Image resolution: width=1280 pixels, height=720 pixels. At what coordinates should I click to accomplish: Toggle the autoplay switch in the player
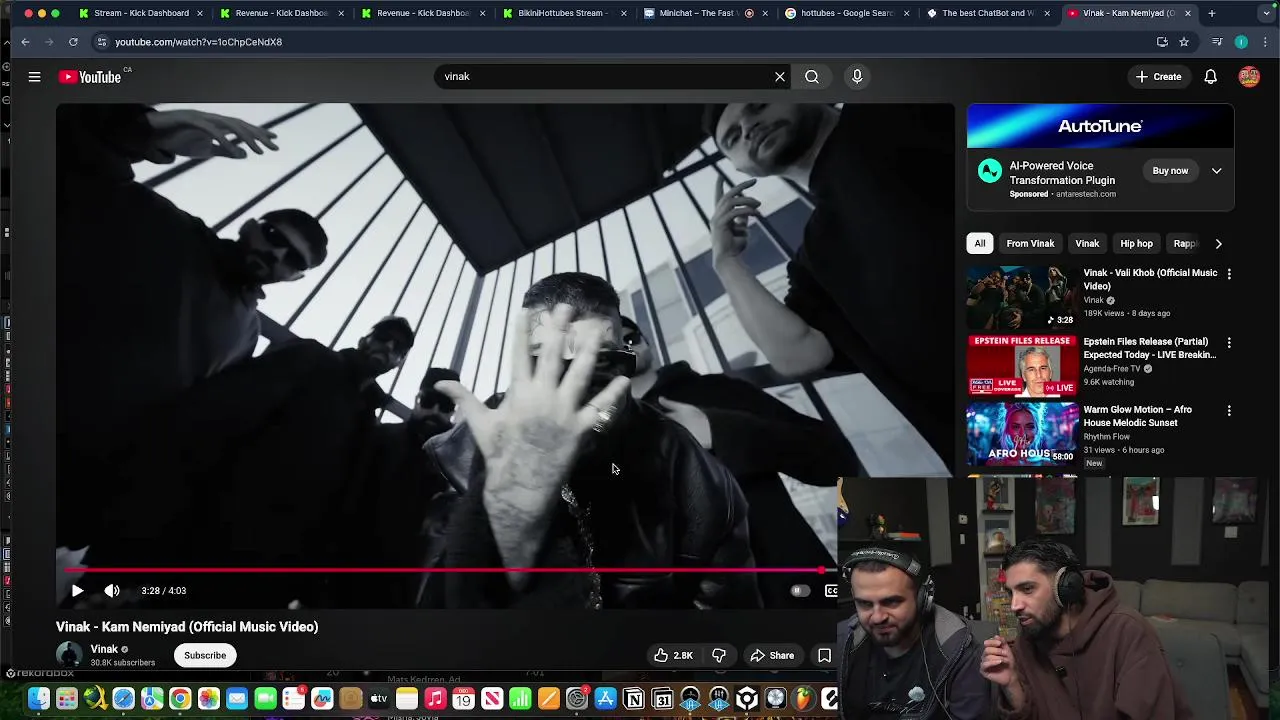(x=798, y=591)
